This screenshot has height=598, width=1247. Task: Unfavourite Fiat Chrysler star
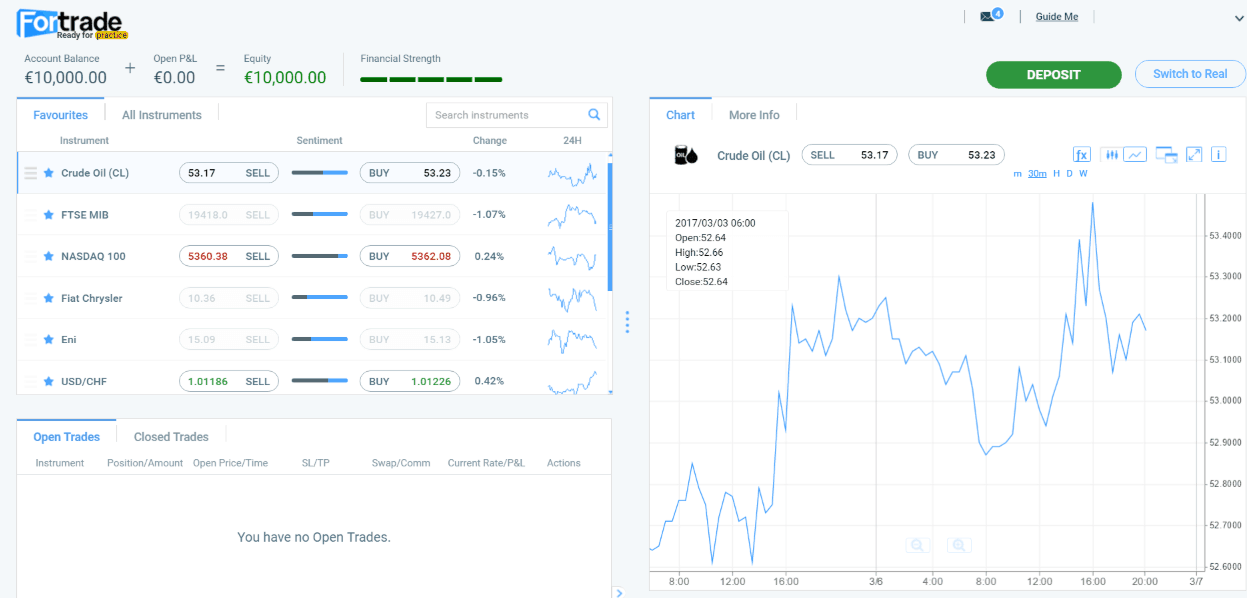point(48,298)
